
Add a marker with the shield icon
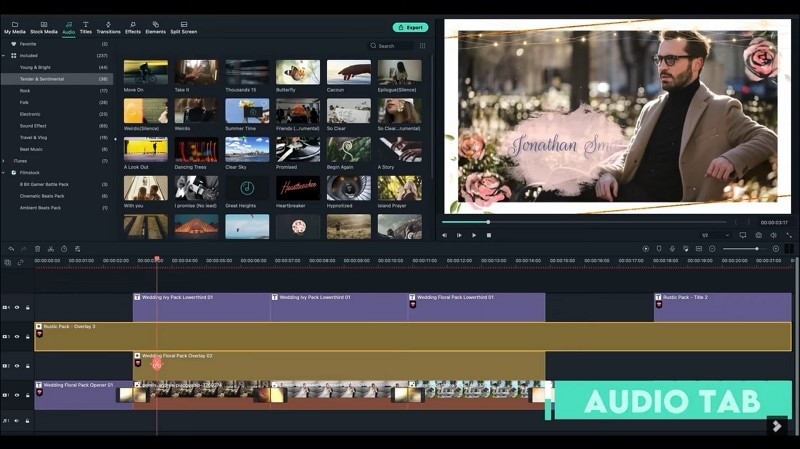[x=659, y=248]
